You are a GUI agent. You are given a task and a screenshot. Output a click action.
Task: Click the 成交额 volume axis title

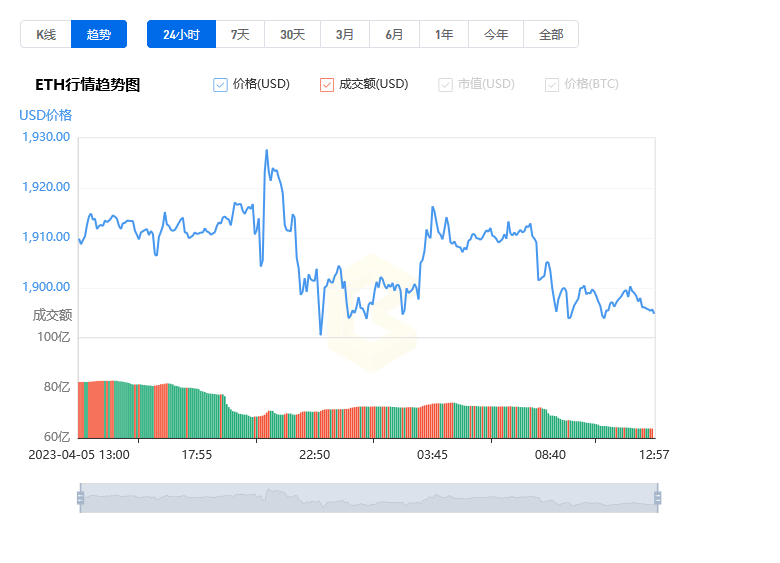pos(52,315)
